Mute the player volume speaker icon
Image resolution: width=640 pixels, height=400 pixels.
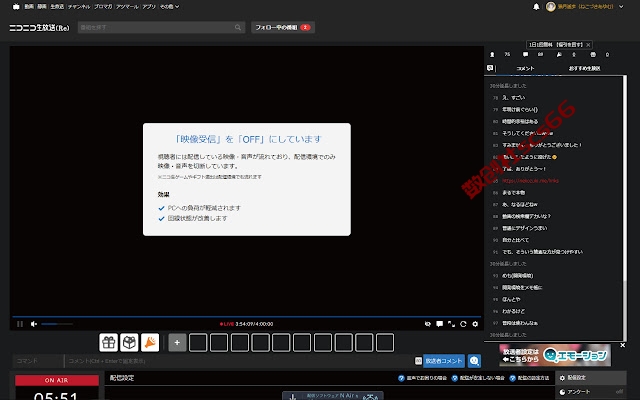[34, 324]
